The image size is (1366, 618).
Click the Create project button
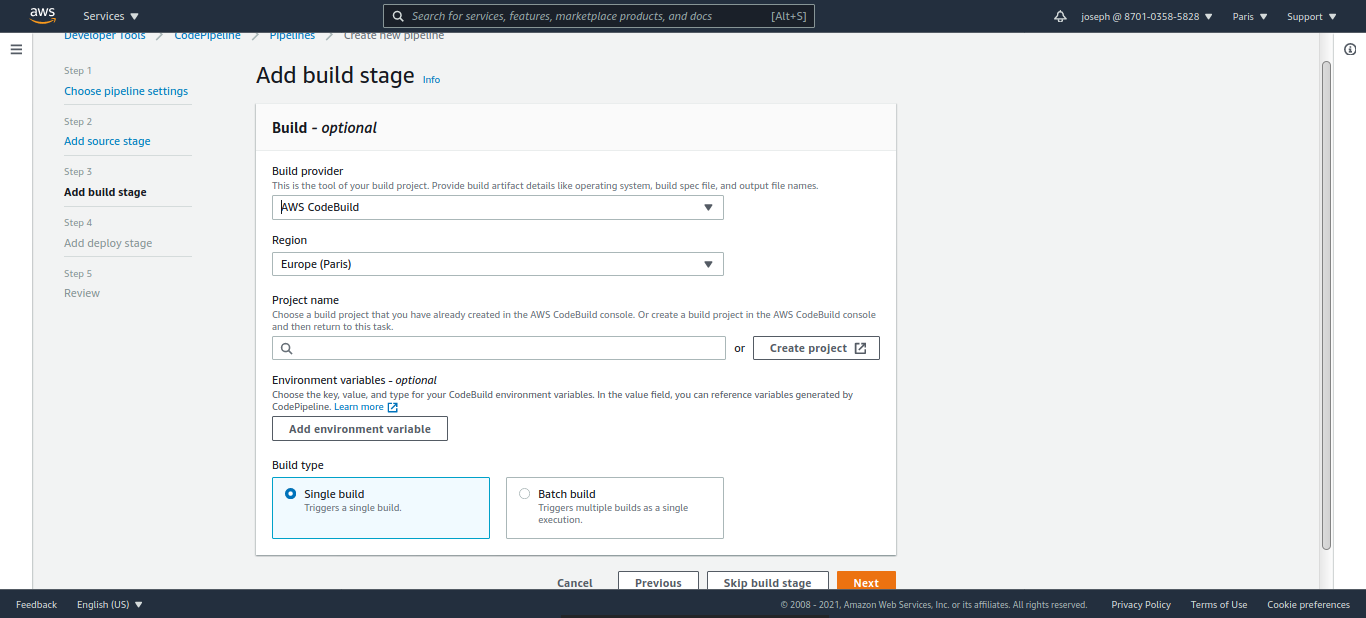pos(816,348)
